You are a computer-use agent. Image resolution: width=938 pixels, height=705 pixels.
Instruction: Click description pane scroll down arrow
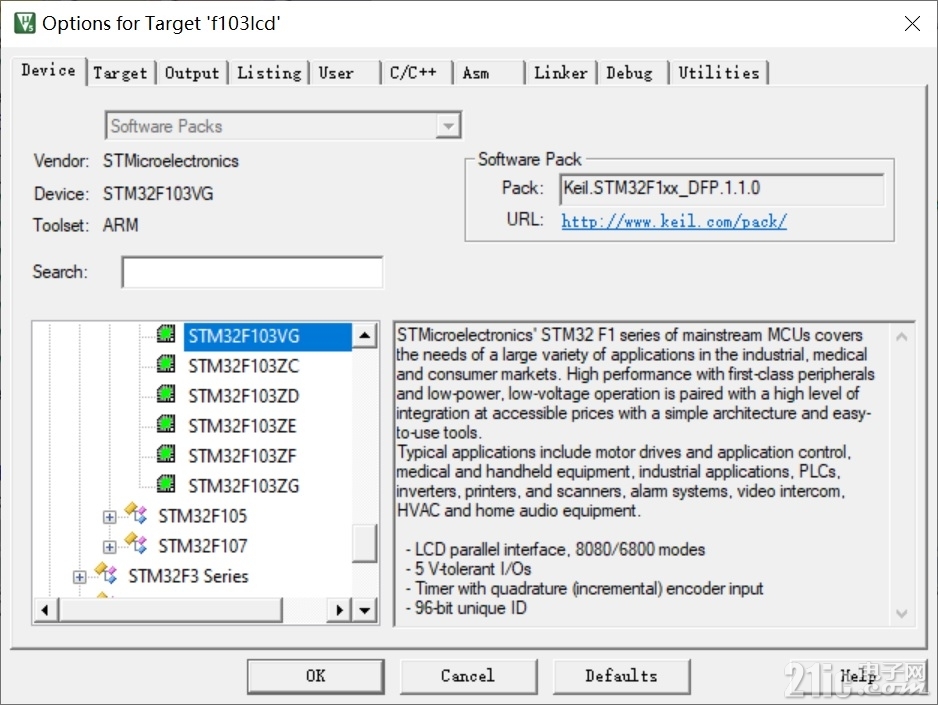tap(902, 613)
